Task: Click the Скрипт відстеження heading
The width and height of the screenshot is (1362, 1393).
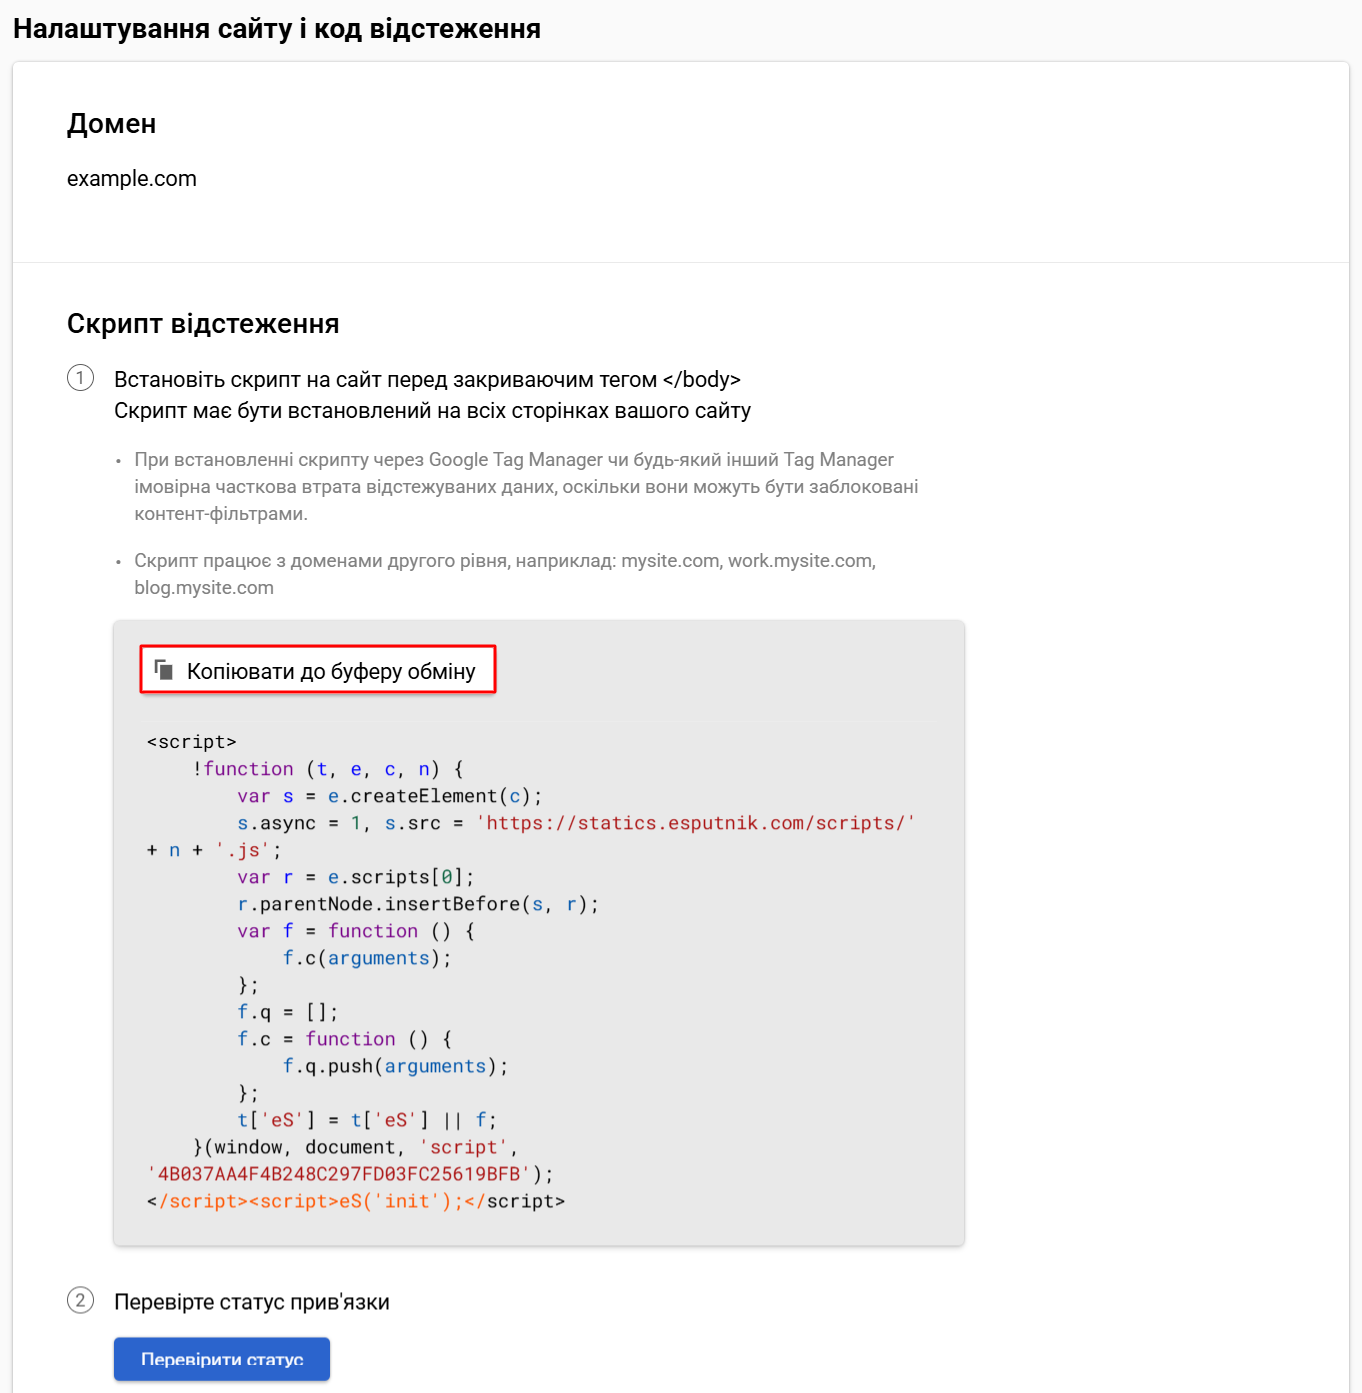Action: coord(203,324)
